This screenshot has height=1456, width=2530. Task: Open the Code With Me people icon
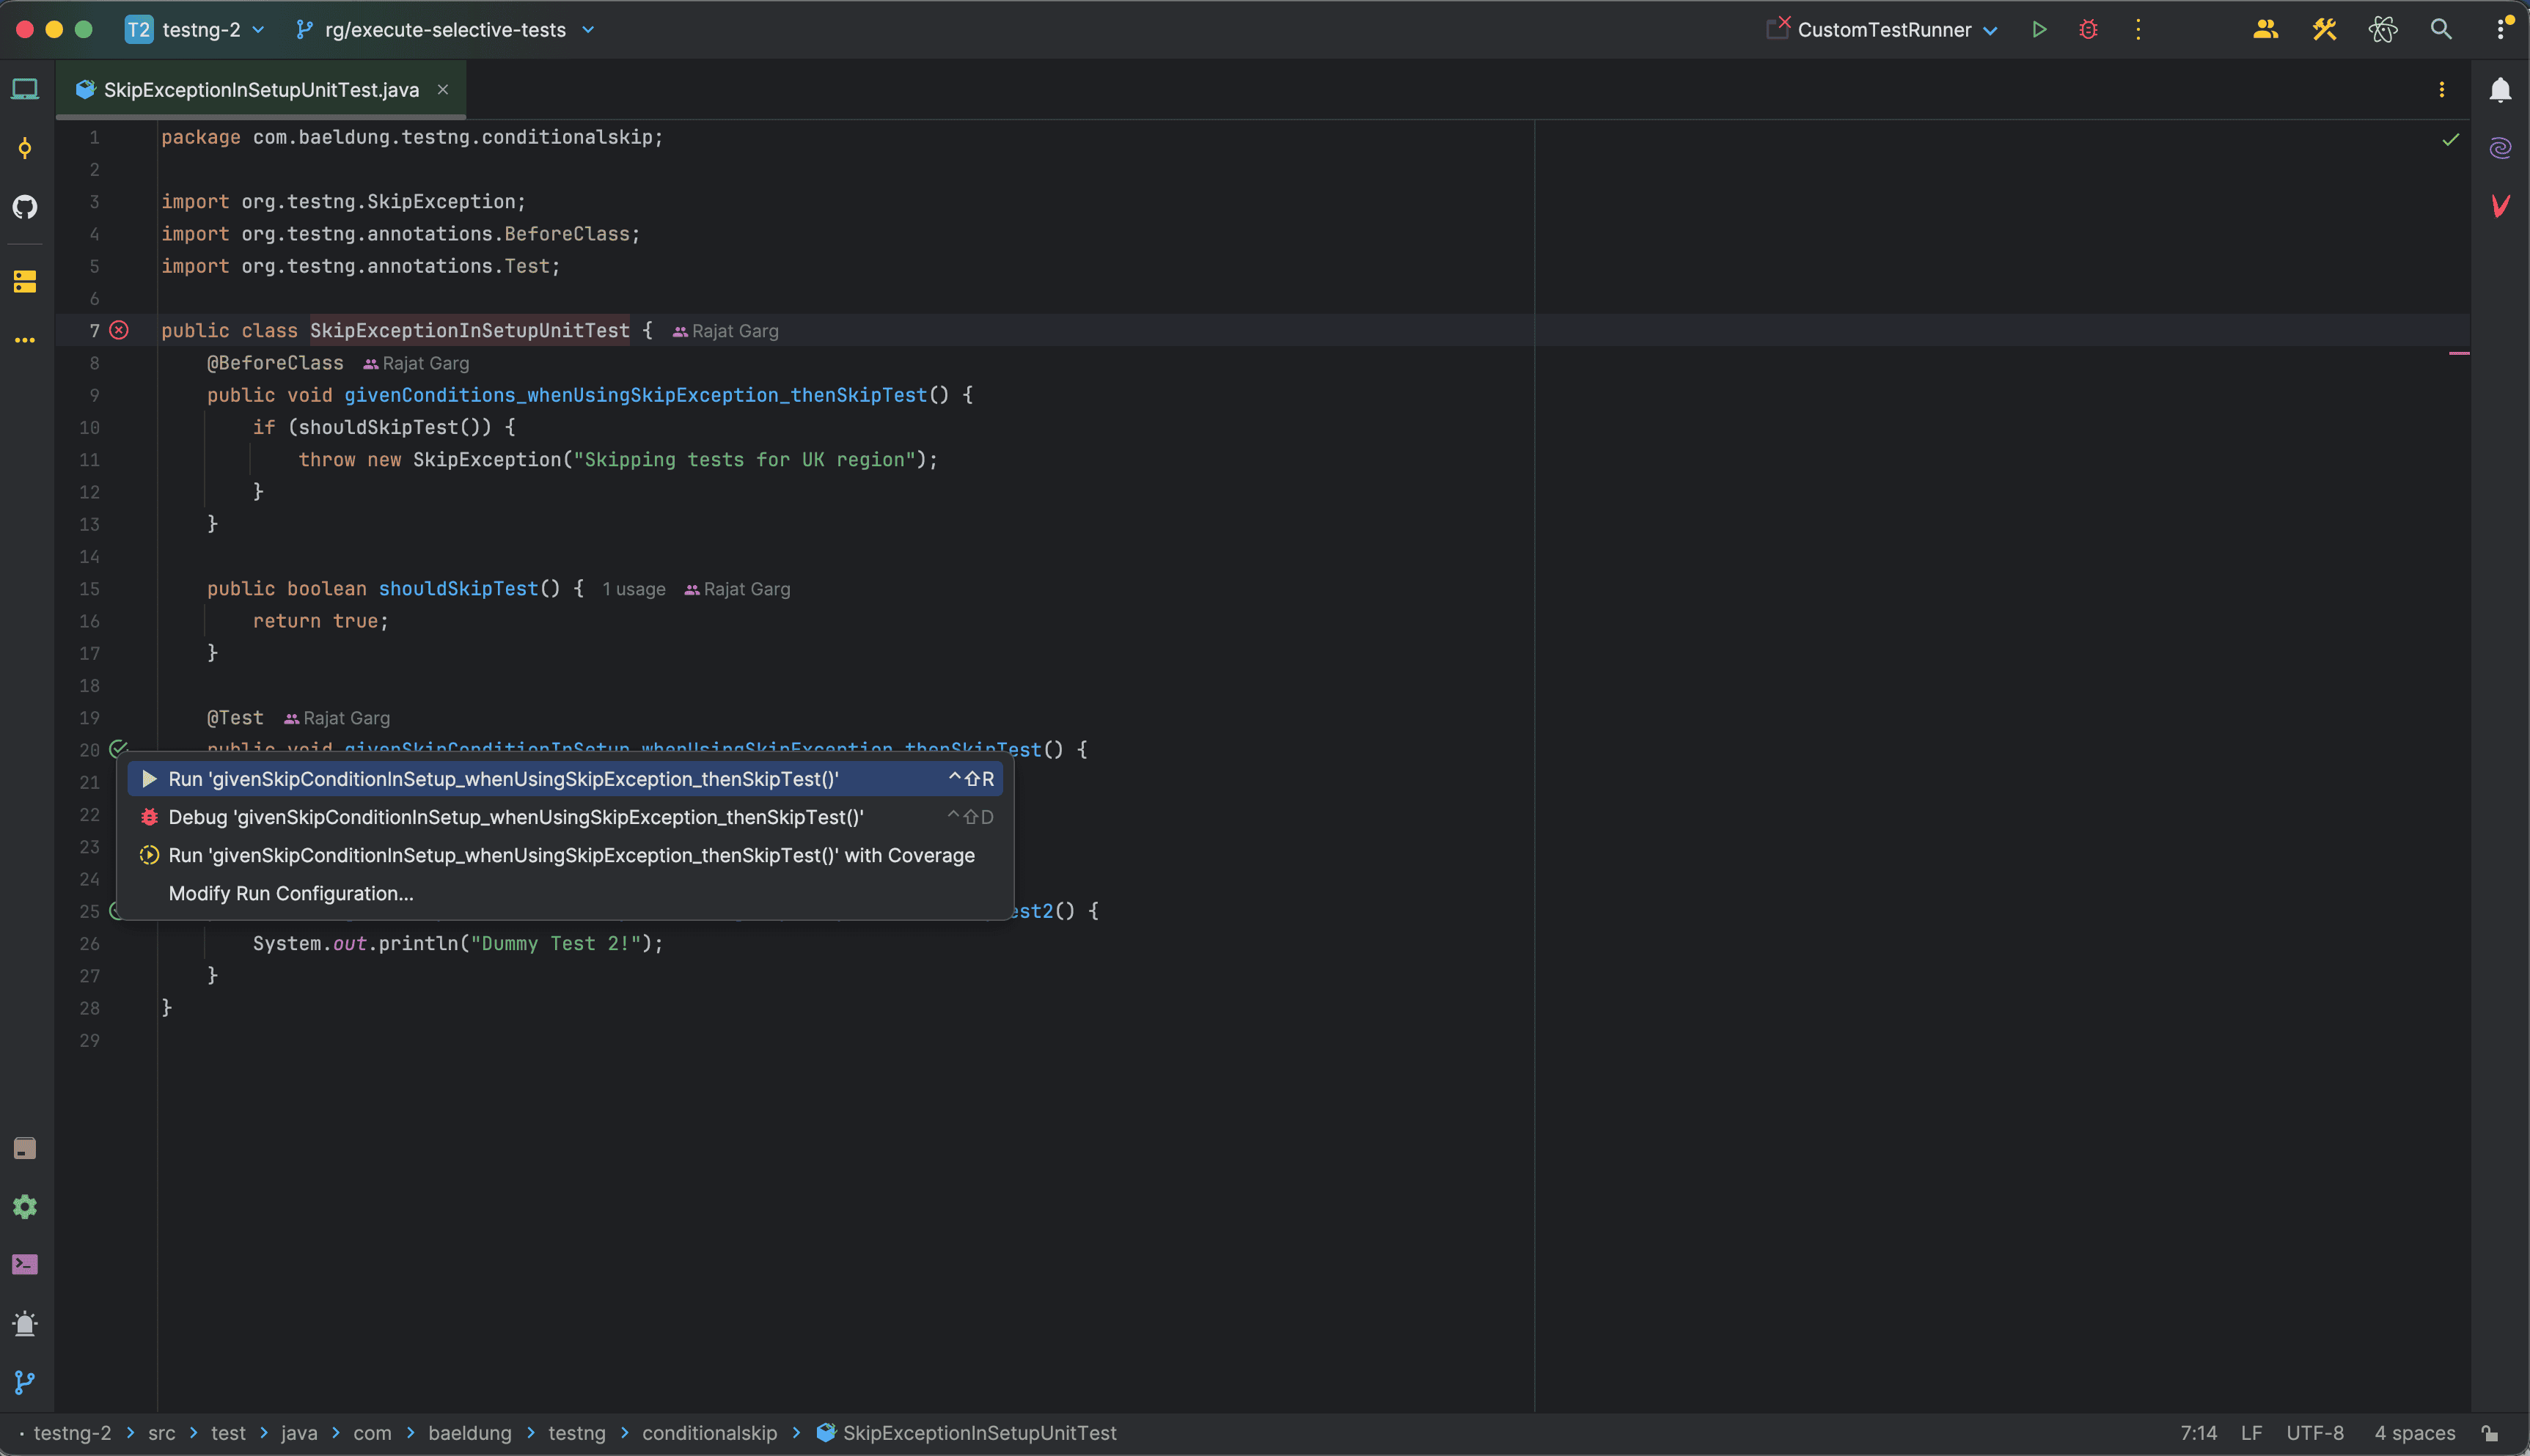(x=2265, y=30)
